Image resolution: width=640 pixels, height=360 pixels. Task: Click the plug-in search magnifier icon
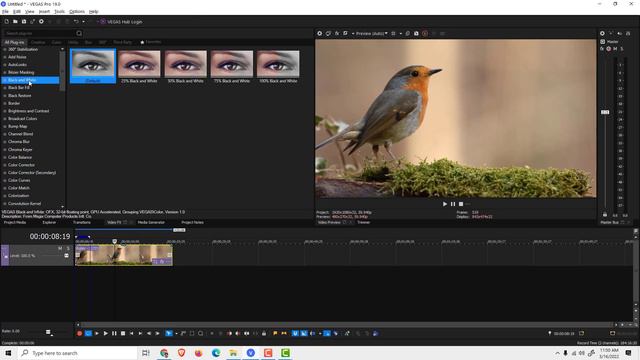79,33
